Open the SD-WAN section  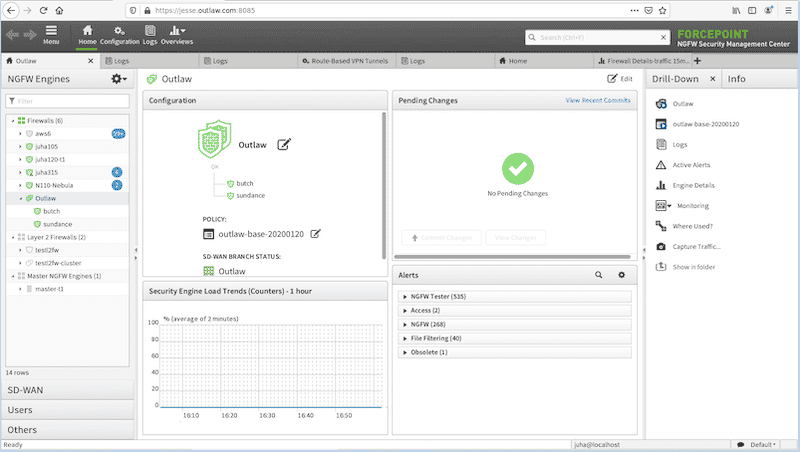(67, 390)
